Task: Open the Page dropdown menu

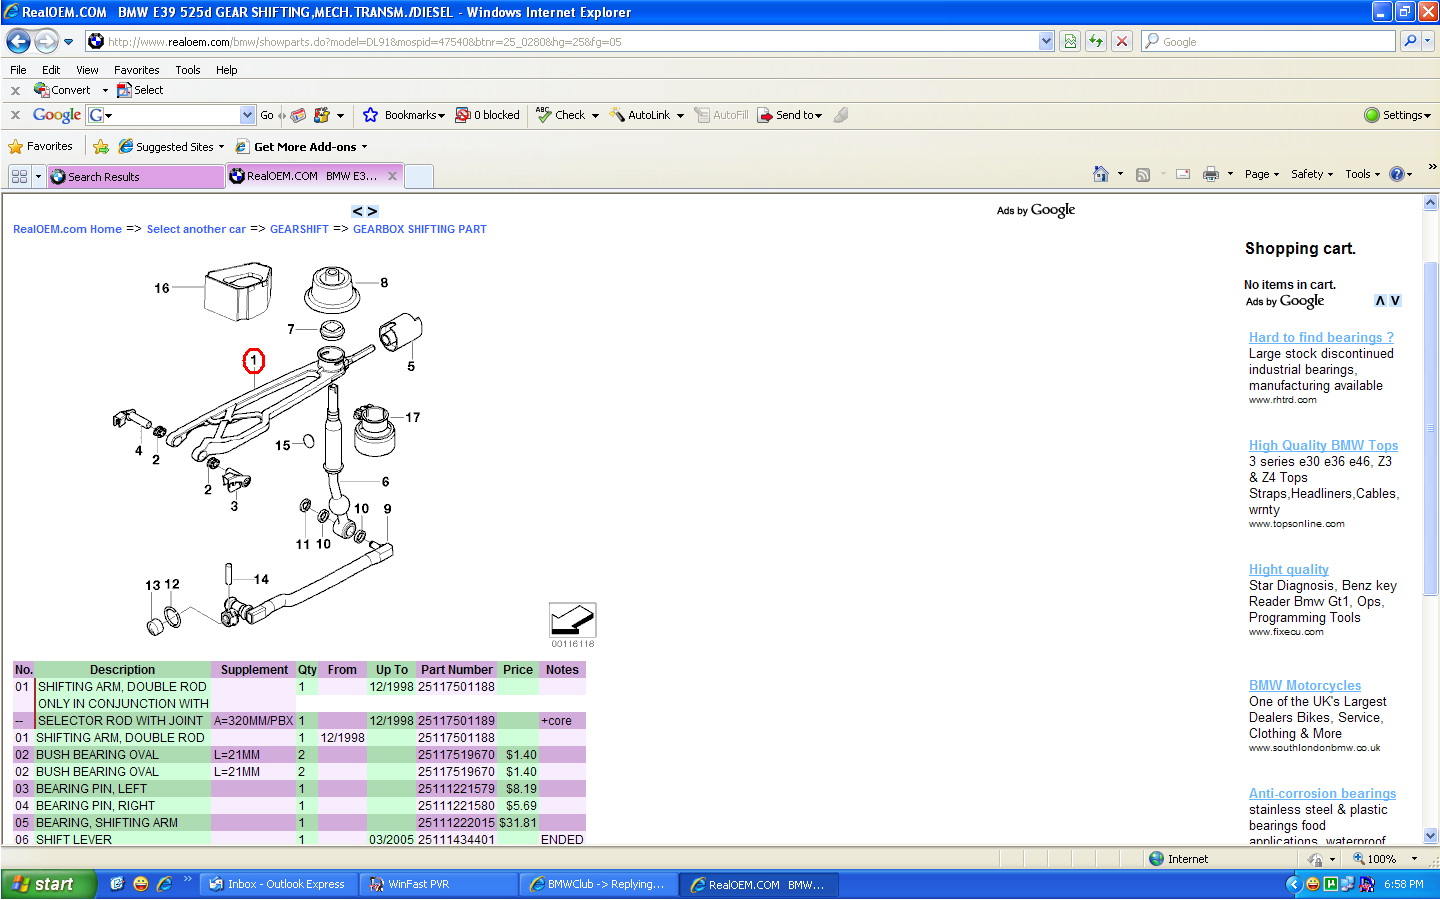Action: coord(1261,174)
